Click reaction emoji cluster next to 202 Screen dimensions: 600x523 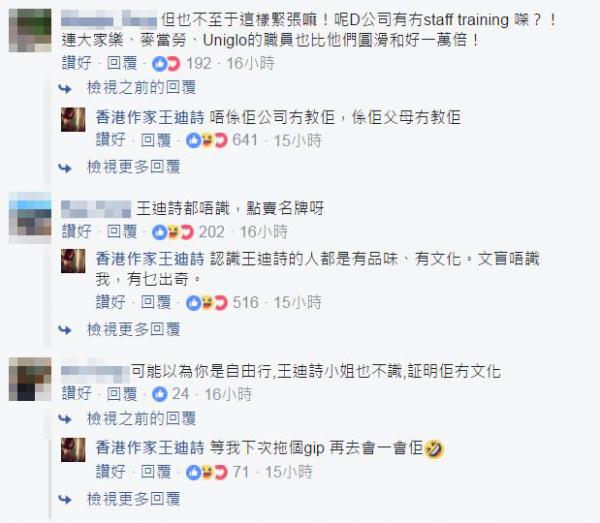(x=173, y=232)
